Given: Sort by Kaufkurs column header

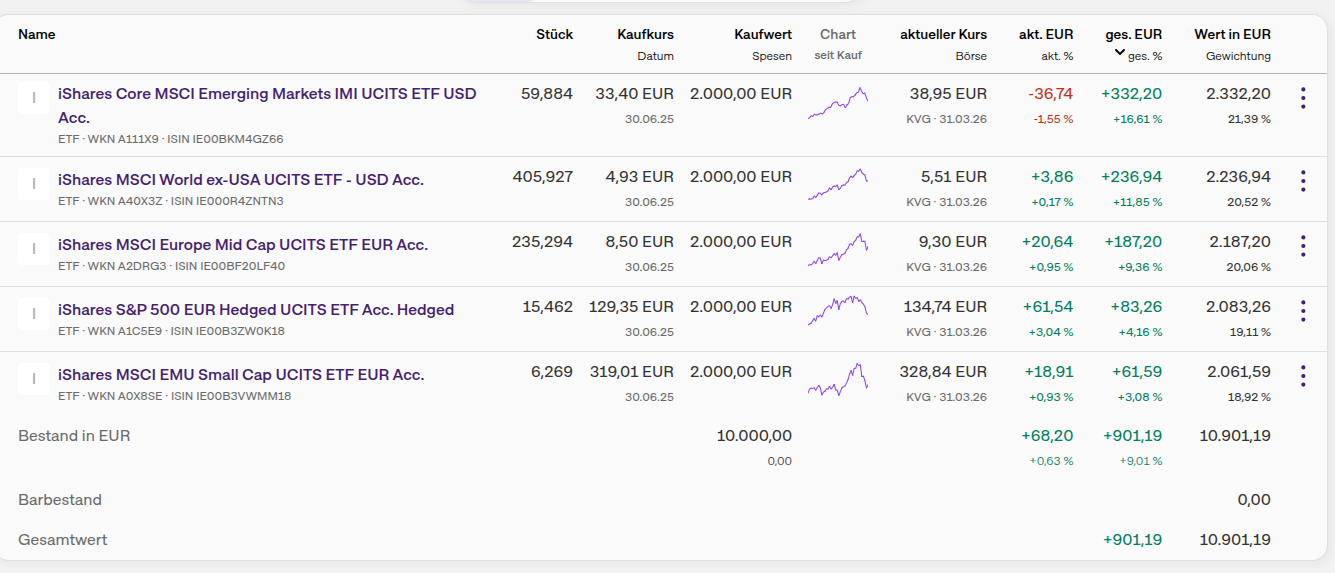Looking at the screenshot, I should click(x=645, y=34).
